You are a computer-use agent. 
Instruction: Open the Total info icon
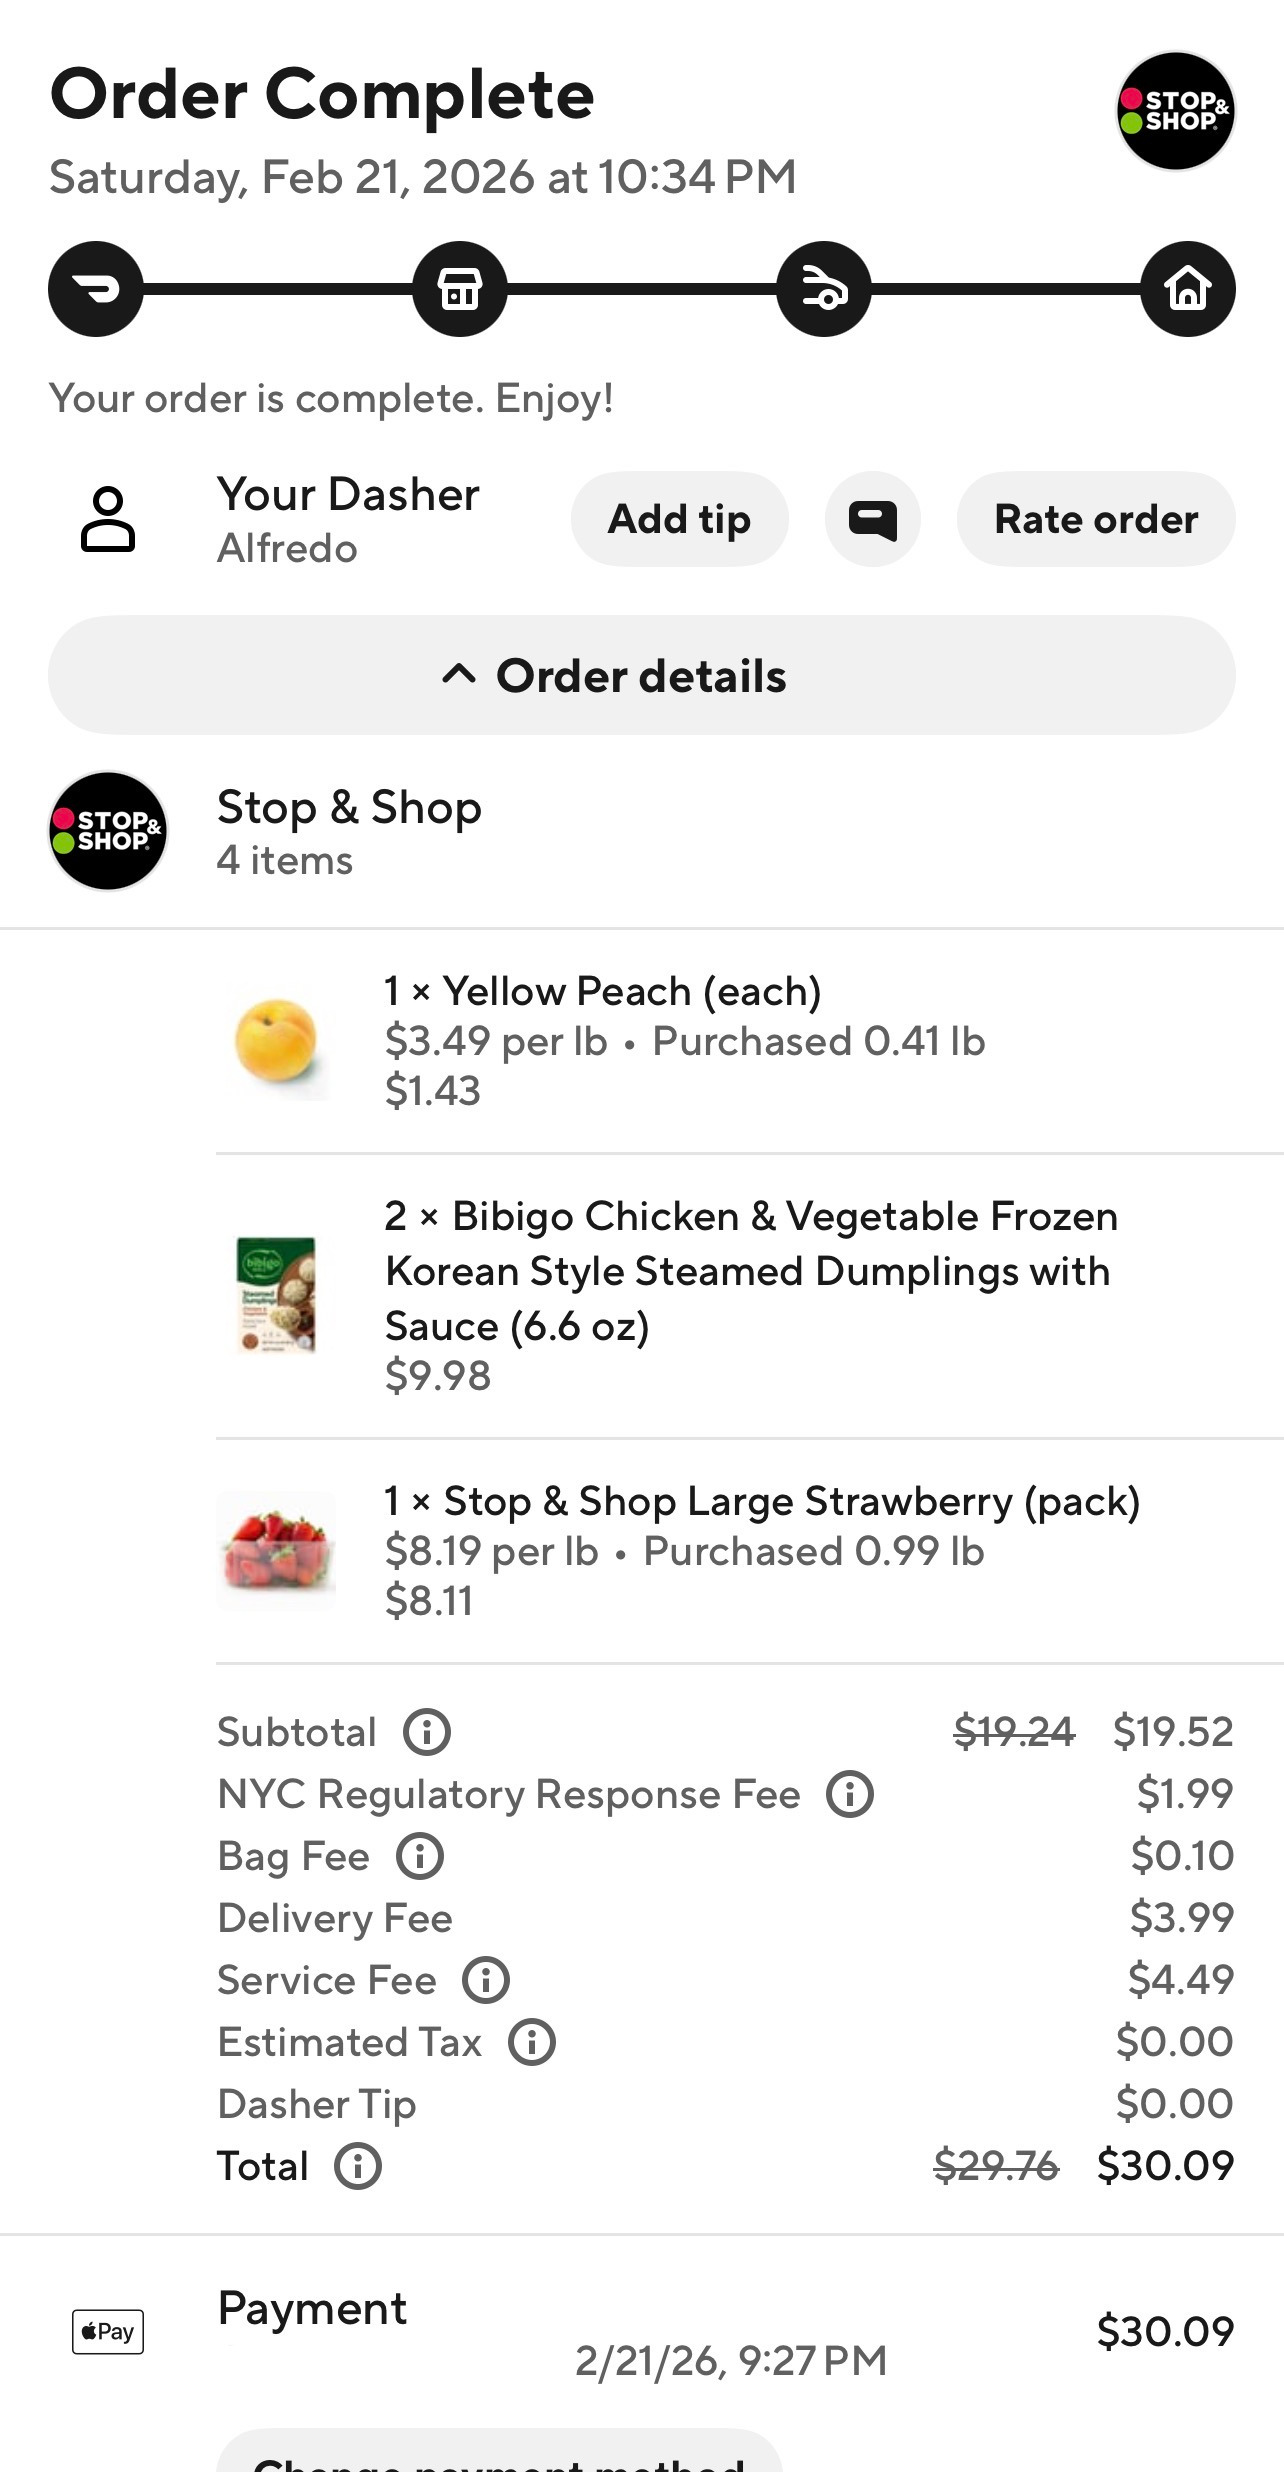point(358,2166)
